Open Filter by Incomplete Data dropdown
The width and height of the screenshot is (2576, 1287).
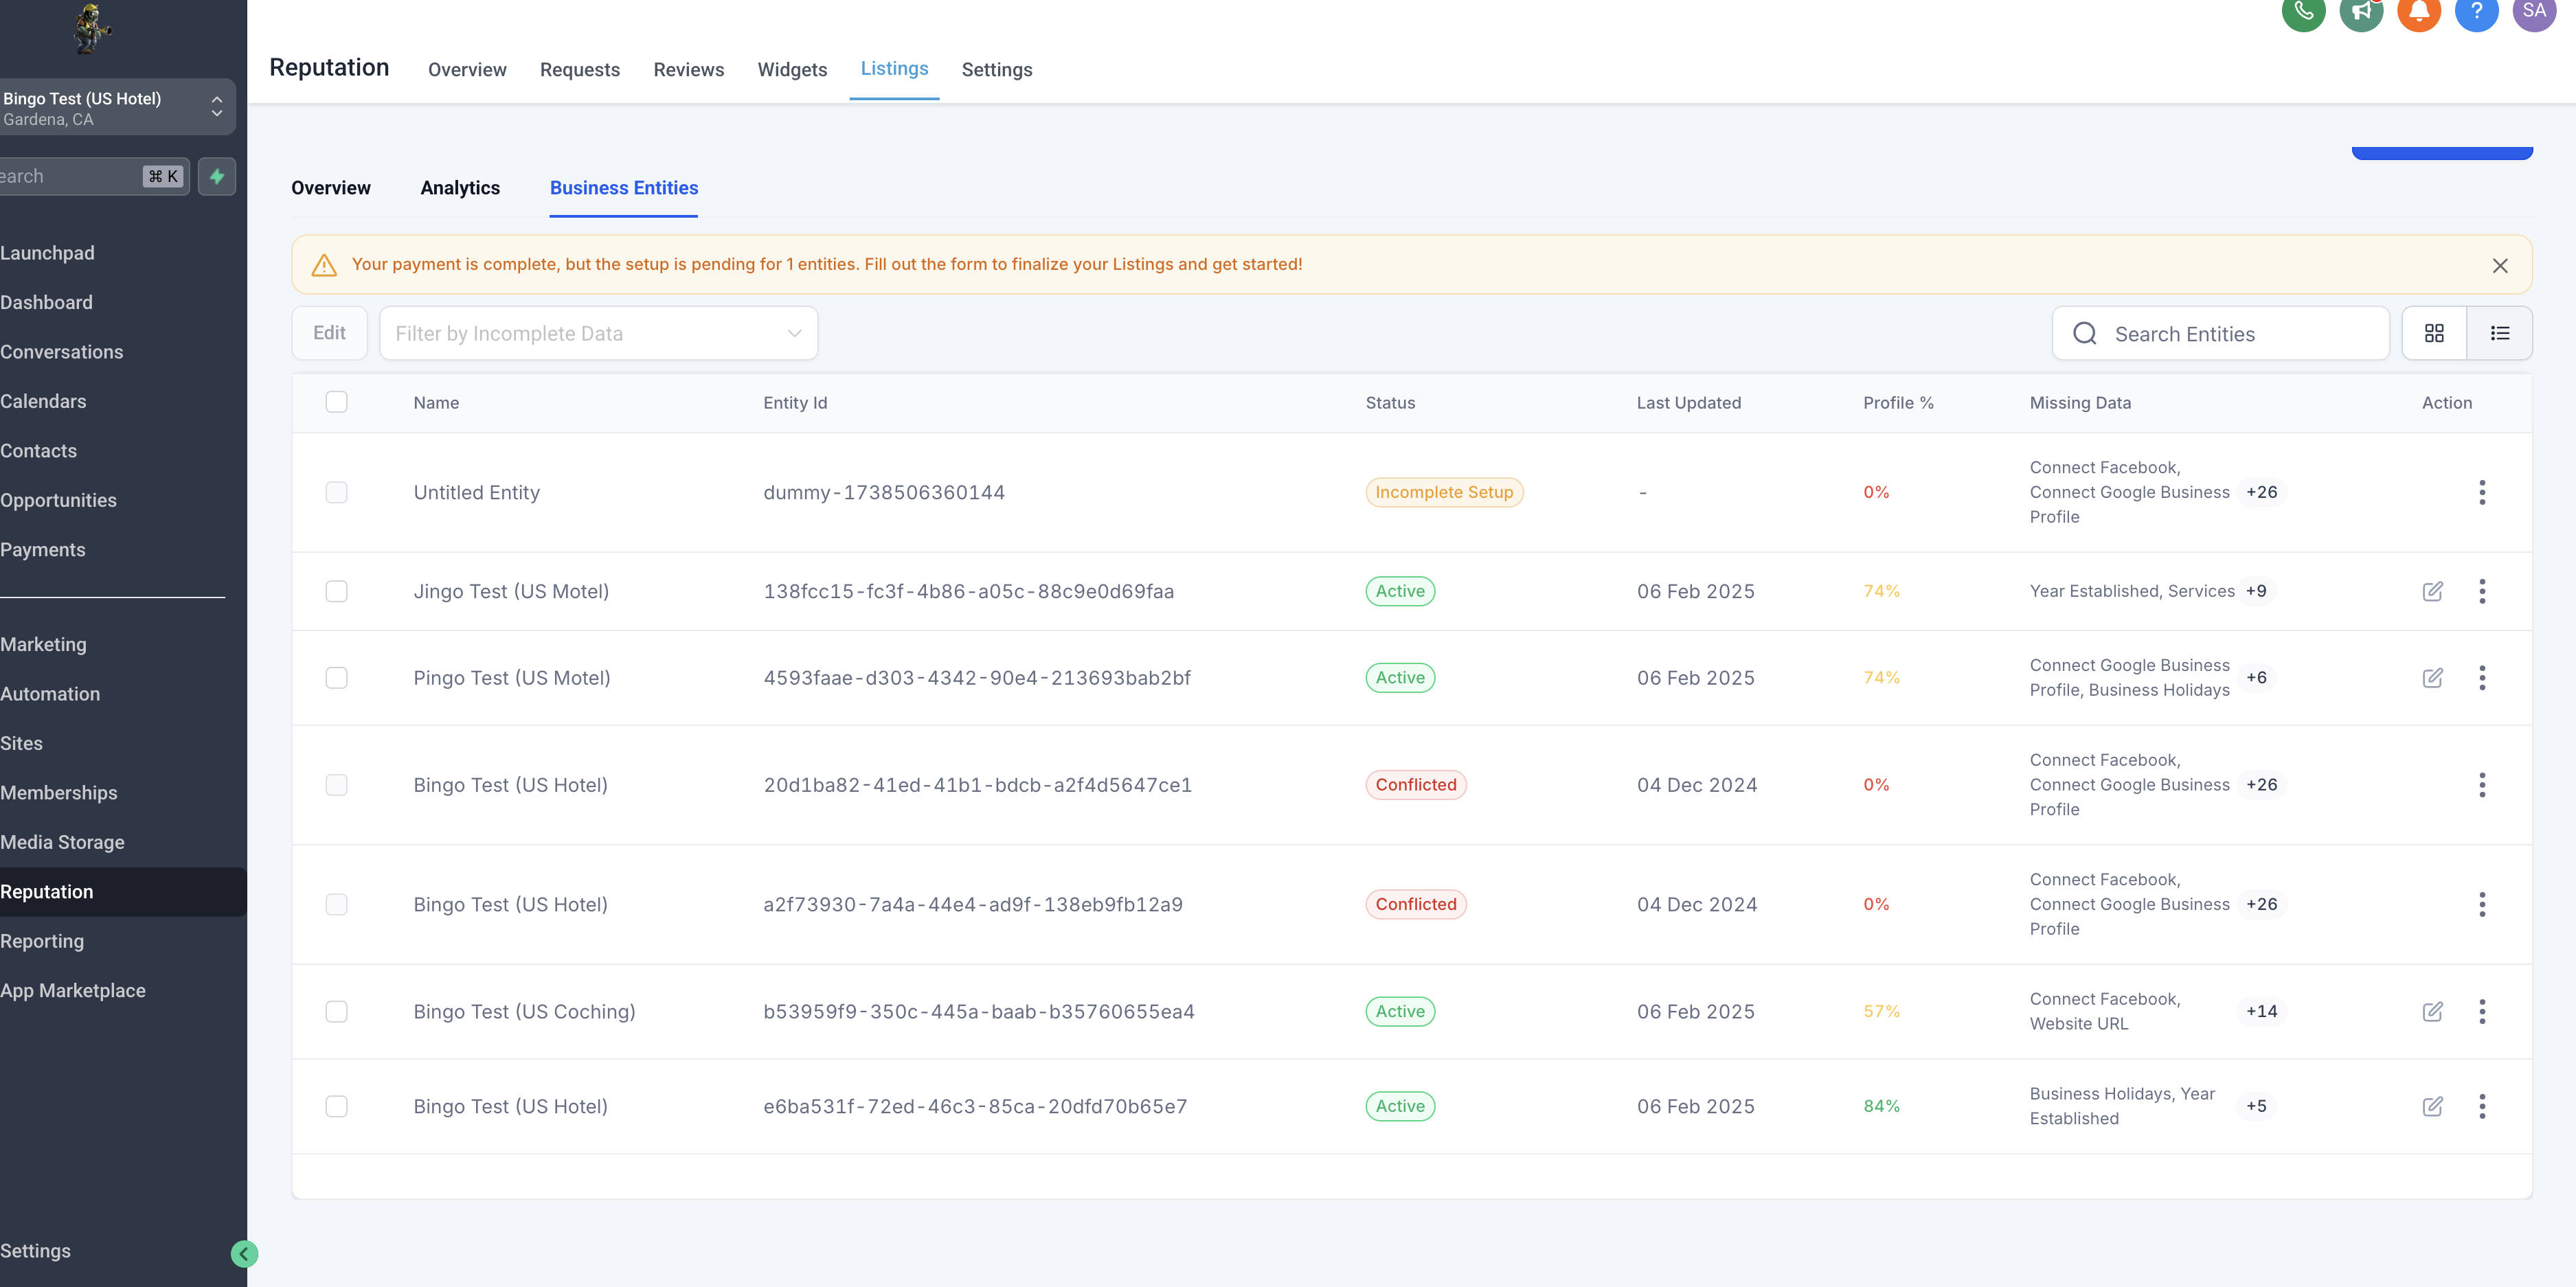coord(598,333)
